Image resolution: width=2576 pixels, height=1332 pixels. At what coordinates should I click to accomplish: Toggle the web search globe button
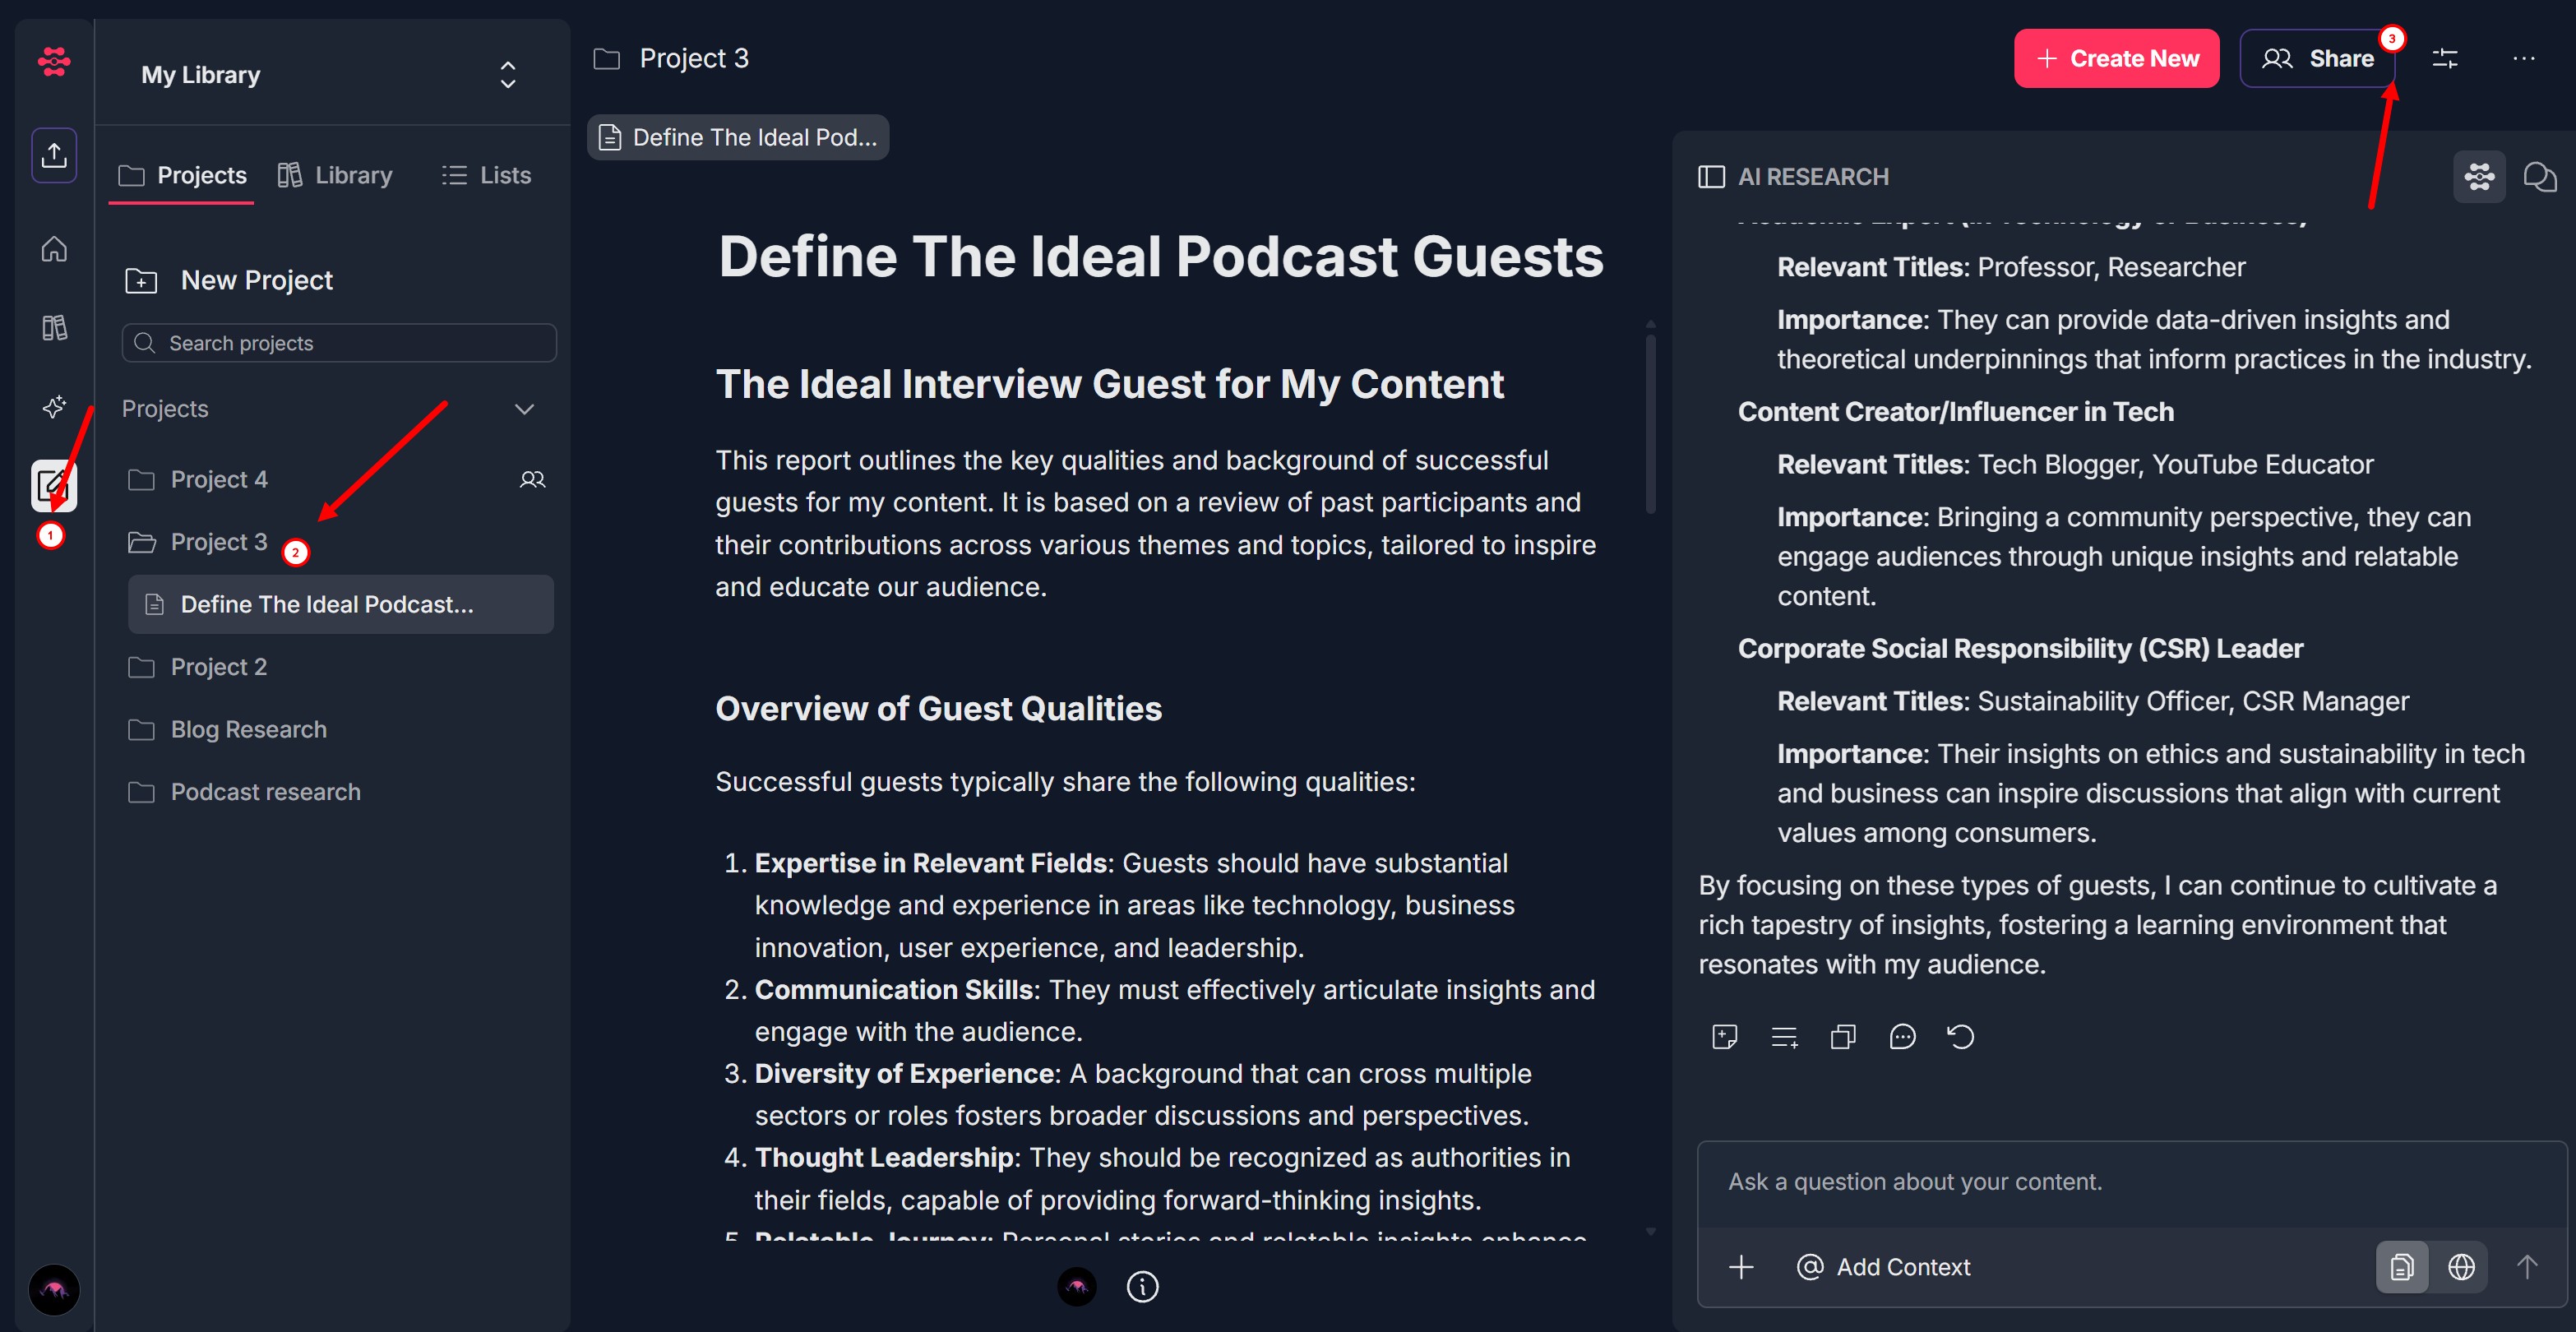point(2461,1267)
